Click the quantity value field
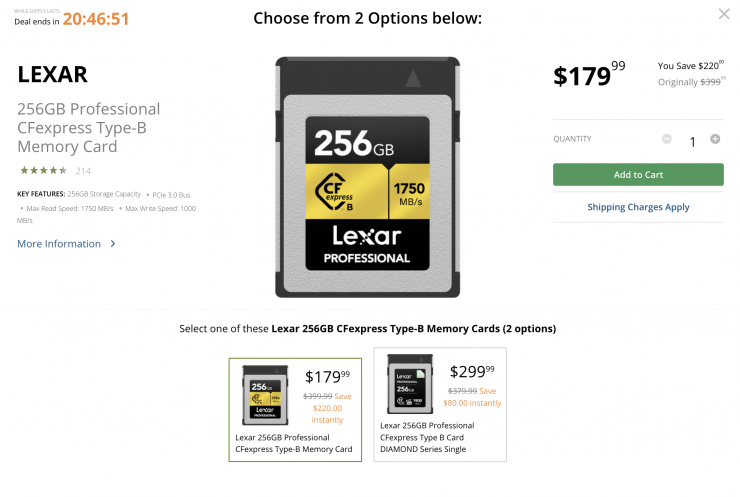The image size is (740, 497). 692,141
